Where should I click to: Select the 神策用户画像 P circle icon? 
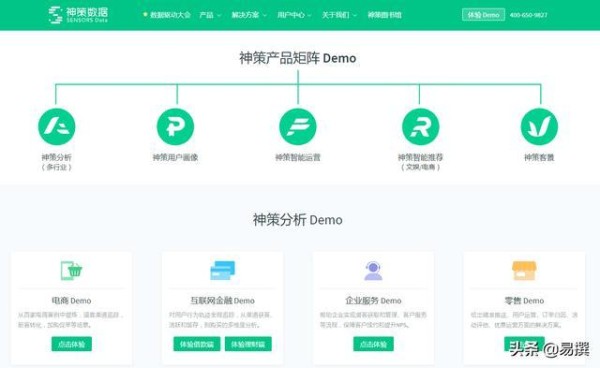pyautogui.click(x=175, y=127)
